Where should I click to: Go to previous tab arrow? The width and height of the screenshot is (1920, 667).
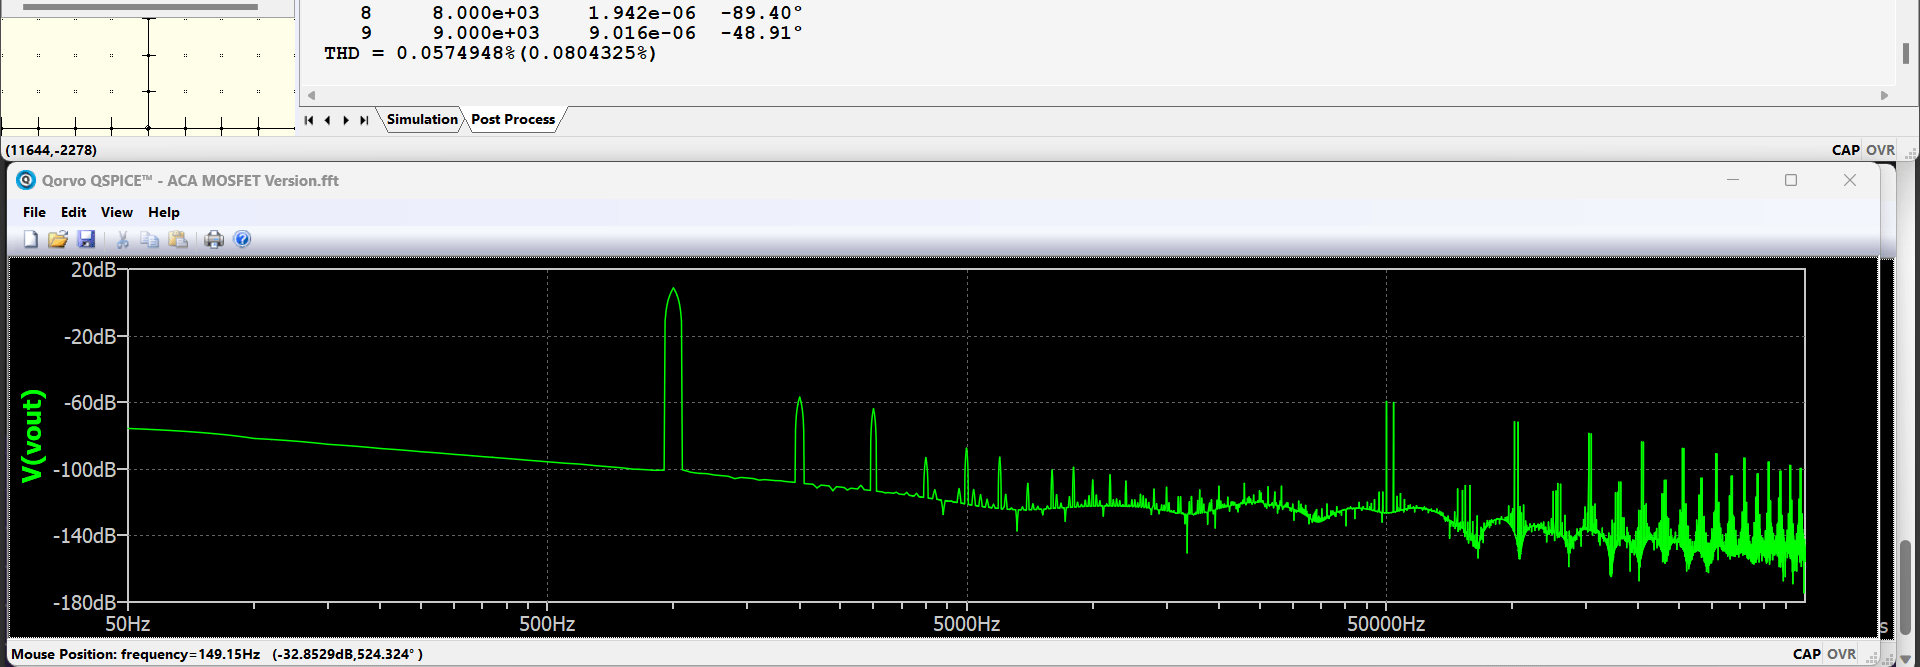click(327, 120)
